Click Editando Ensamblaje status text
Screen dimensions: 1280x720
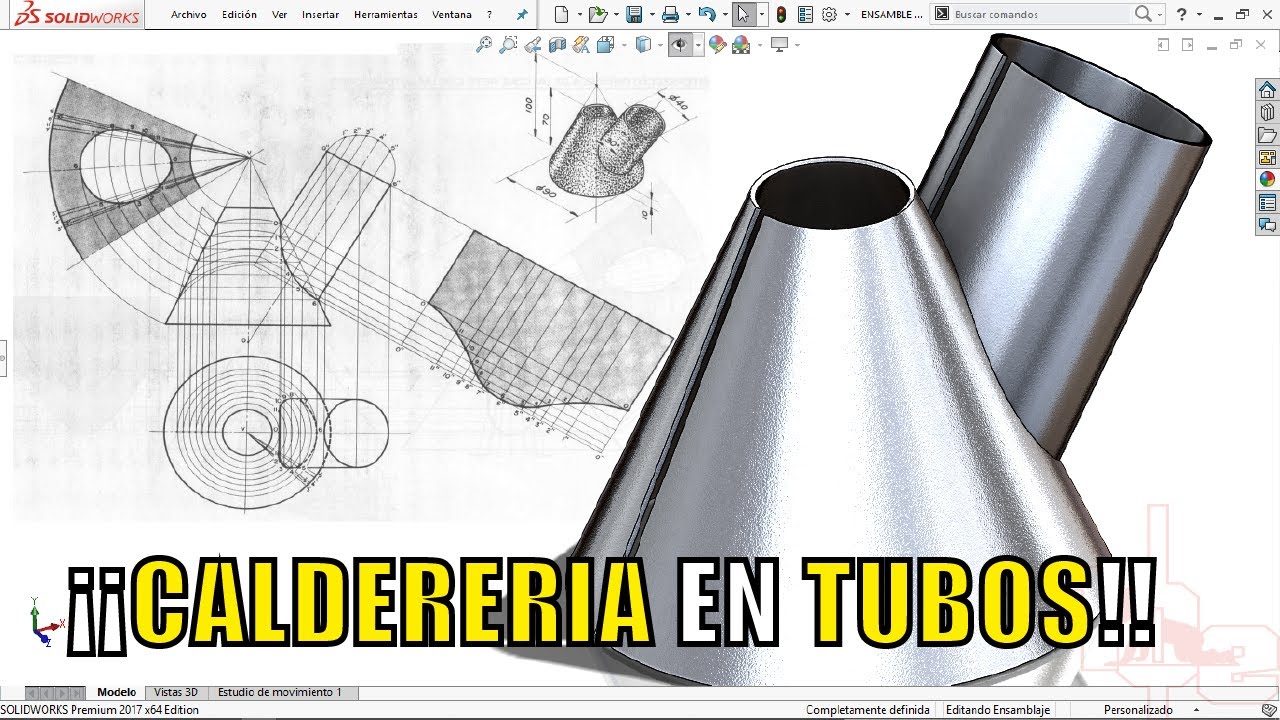click(x=998, y=710)
